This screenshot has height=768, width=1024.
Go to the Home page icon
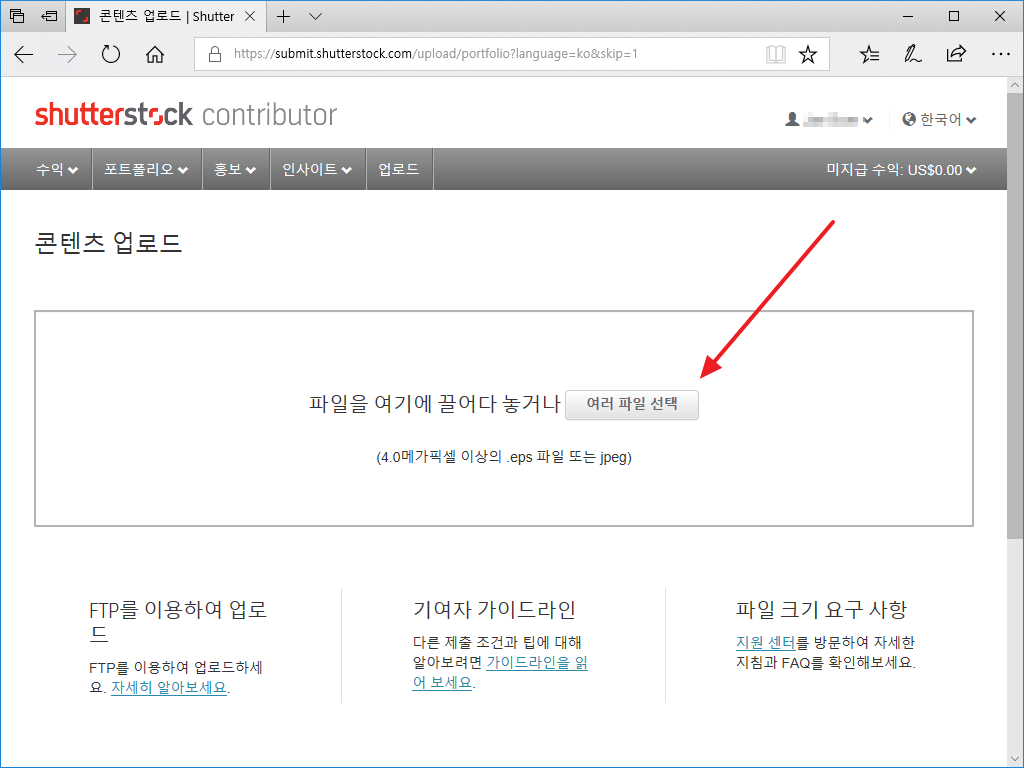click(155, 54)
